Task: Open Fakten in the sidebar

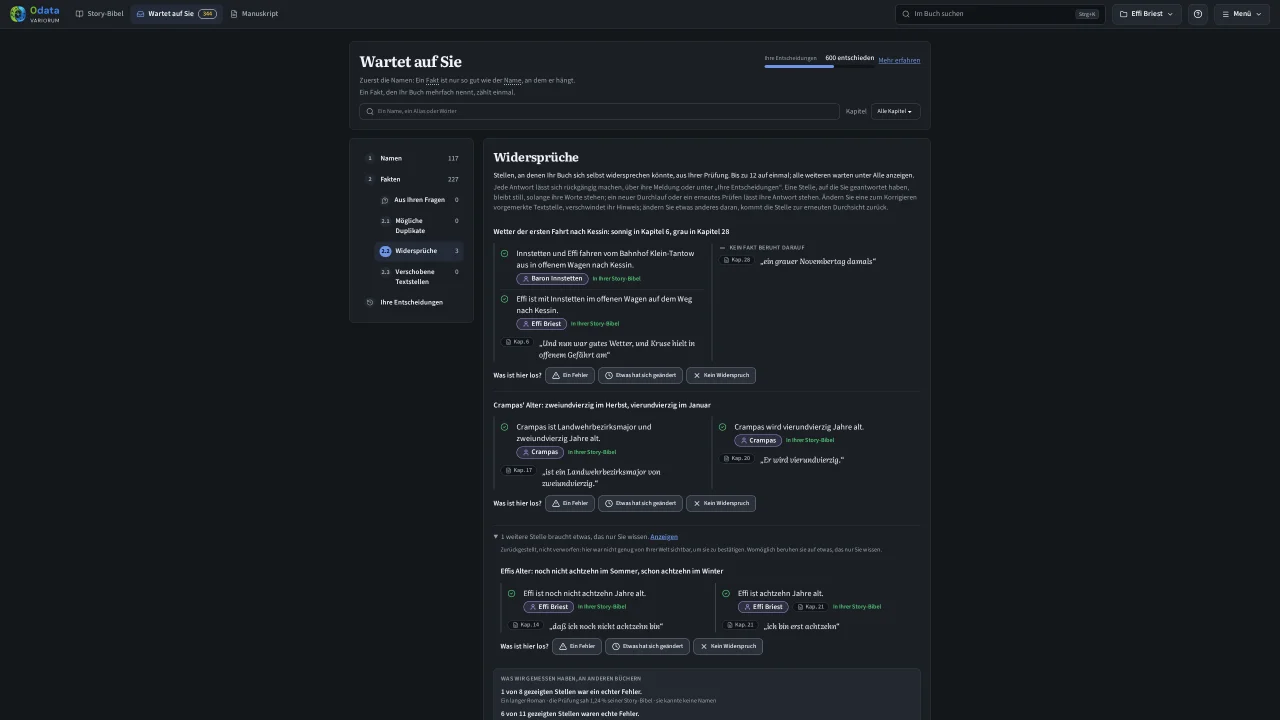Action: tap(411, 179)
